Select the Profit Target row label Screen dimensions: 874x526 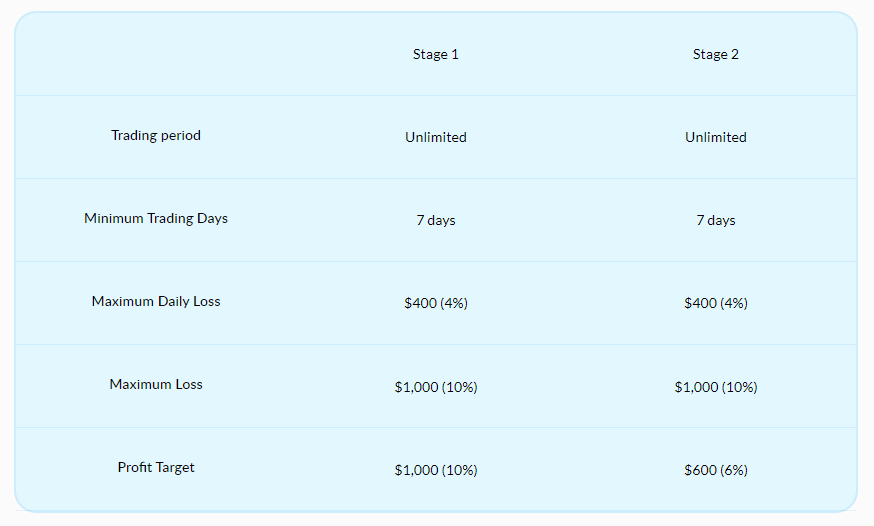point(156,467)
